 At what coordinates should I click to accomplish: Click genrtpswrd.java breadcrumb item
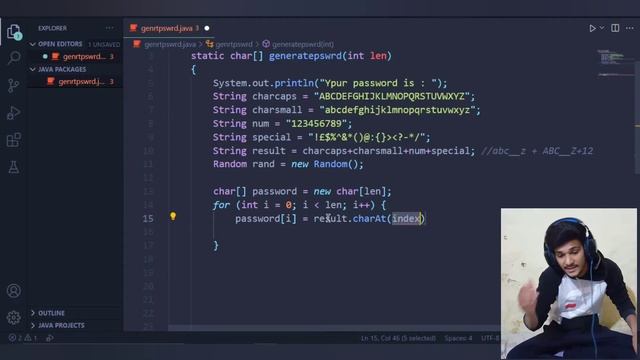[169, 44]
